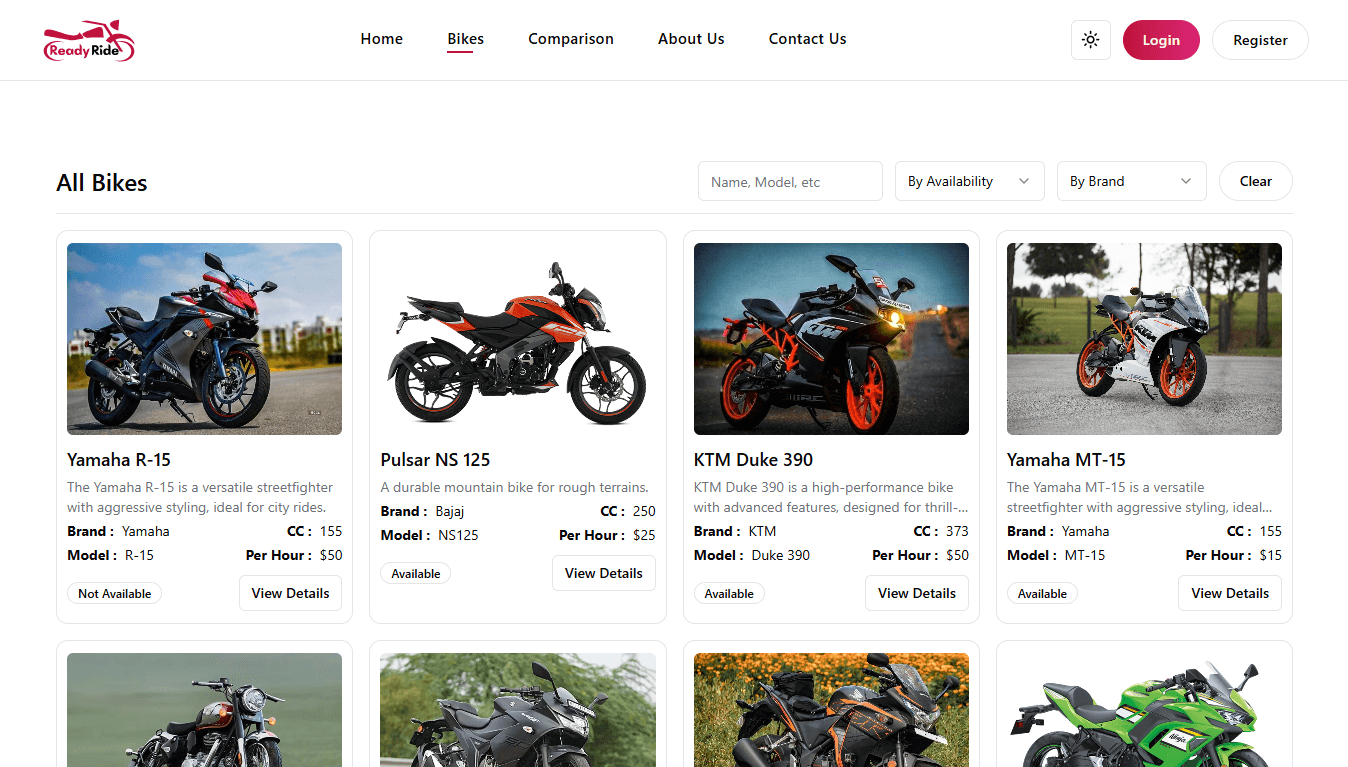Screen dimensions: 1348x767
Task: Click the Register button
Action: pyautogui.click(x=1259, y=40)
